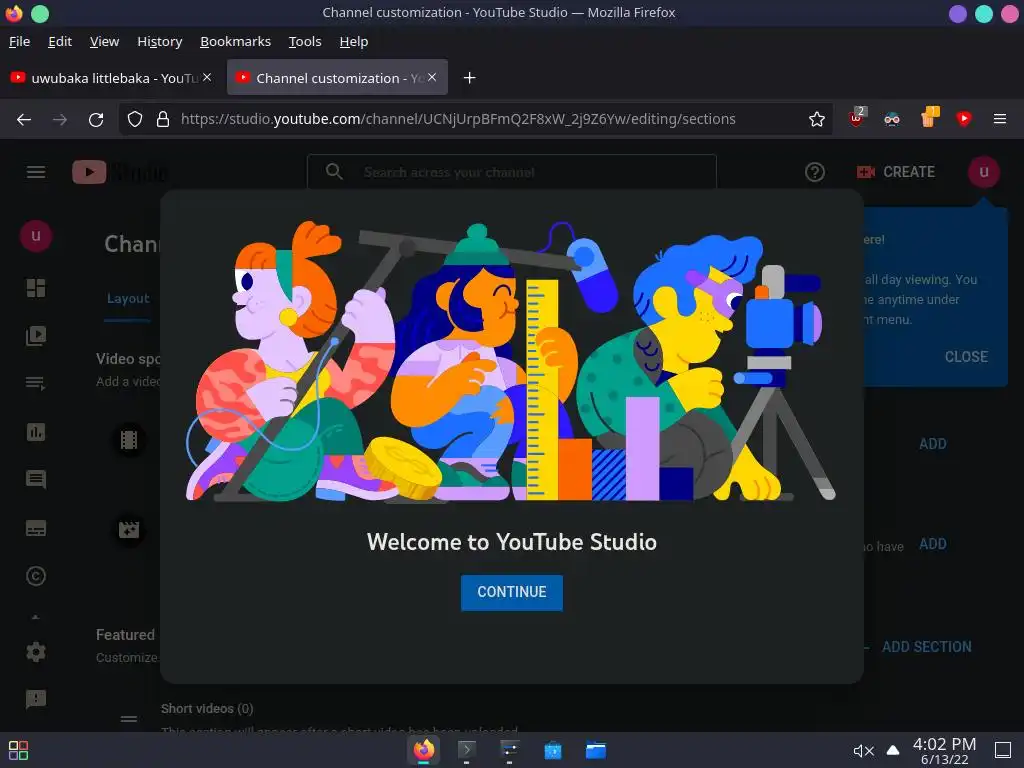Click ADD SECTION link
Viewport: 1024px width, 768px height.
click(926, 647)
